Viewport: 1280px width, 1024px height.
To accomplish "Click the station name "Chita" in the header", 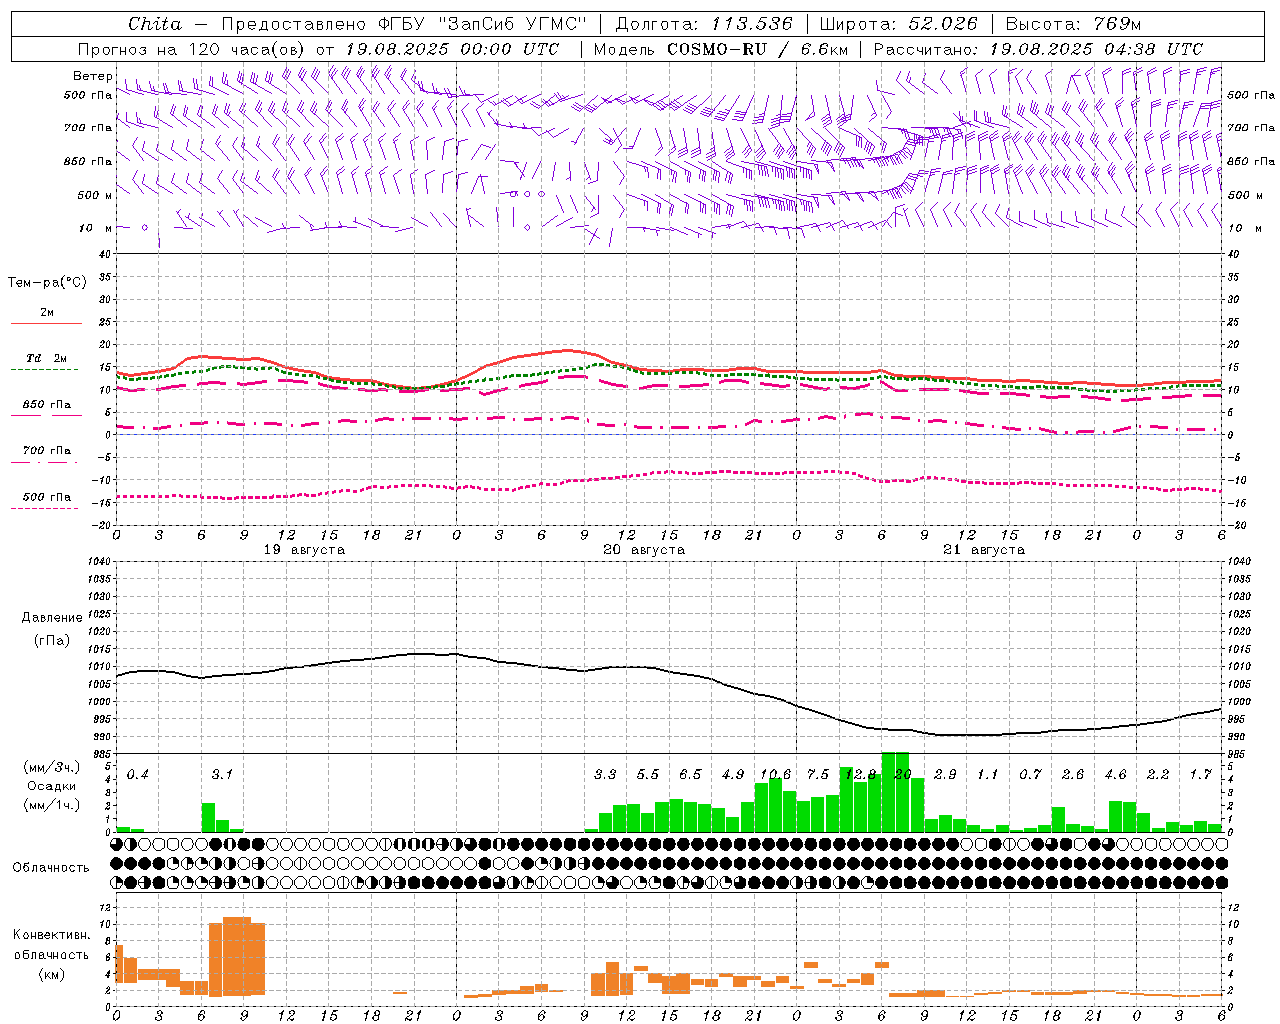I will [x=155, y=24].
